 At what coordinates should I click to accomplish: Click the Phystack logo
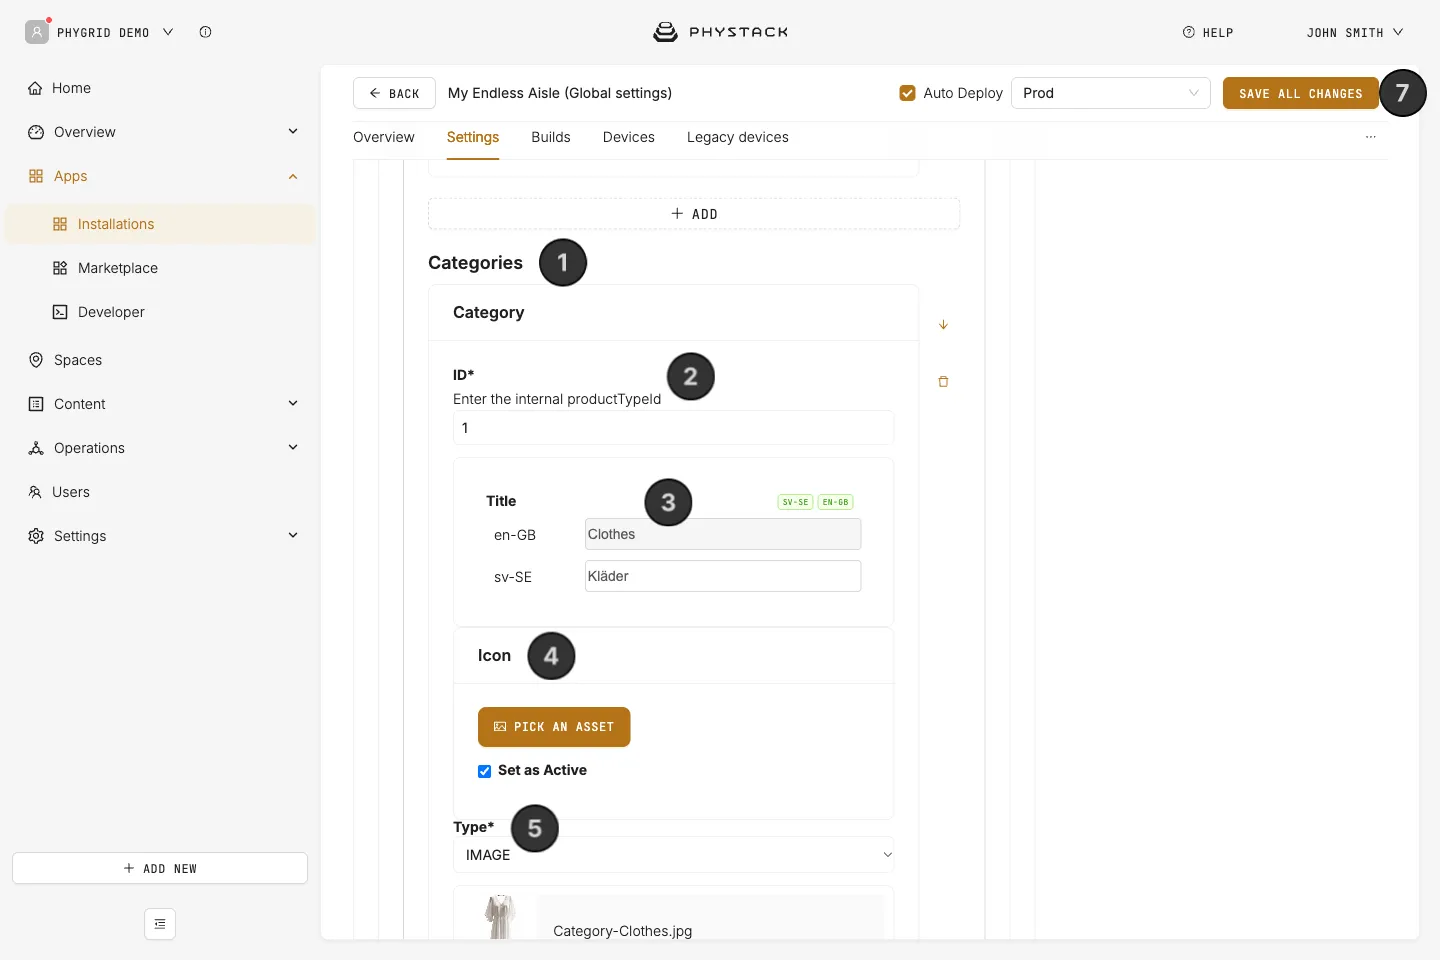tap(720, 32)
